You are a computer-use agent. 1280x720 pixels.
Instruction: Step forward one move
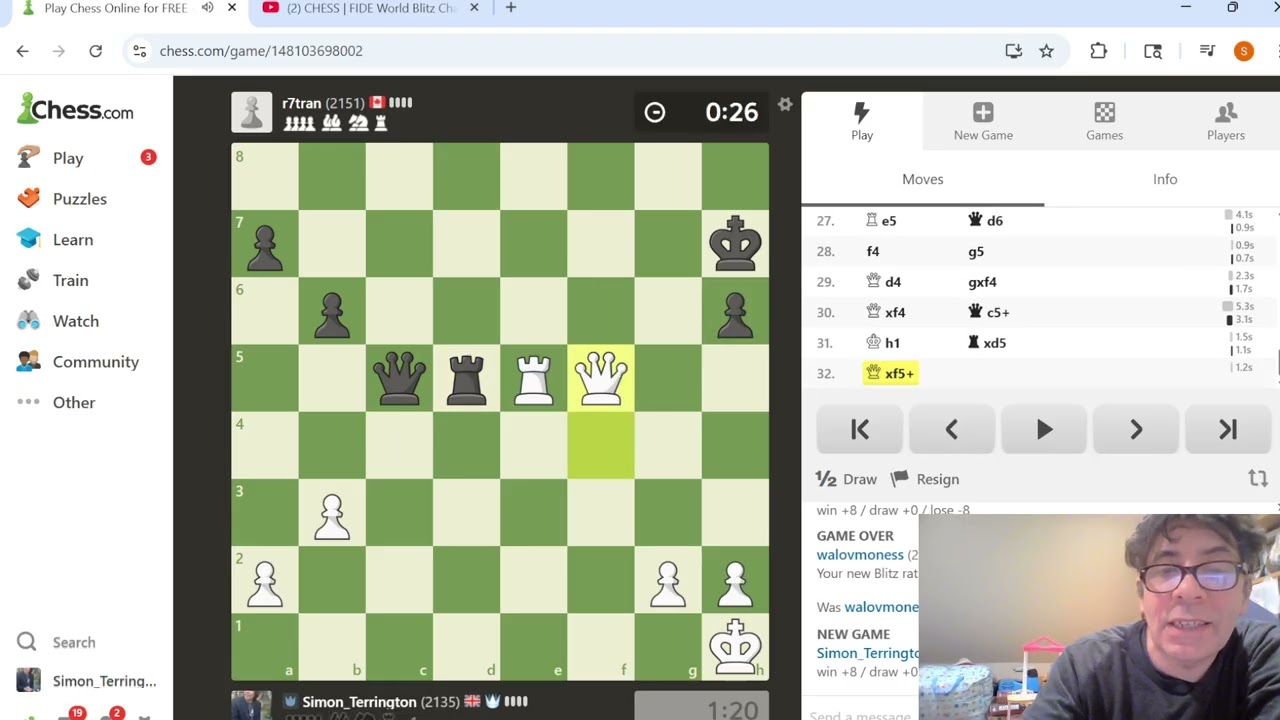click(1136, 429)
